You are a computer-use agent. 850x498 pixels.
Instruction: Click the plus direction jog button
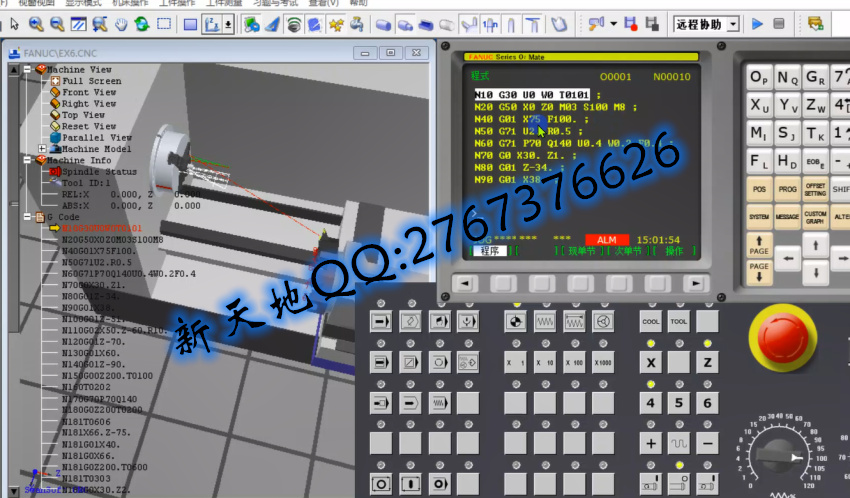tap(651, 444)
